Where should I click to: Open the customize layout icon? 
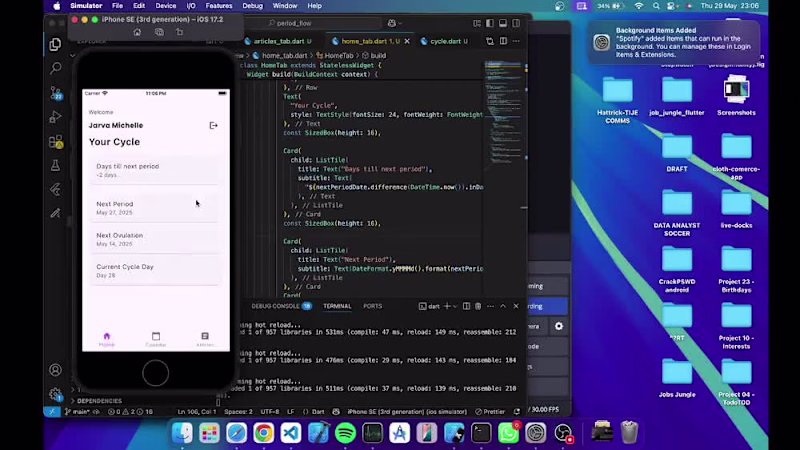click(477, 23)
